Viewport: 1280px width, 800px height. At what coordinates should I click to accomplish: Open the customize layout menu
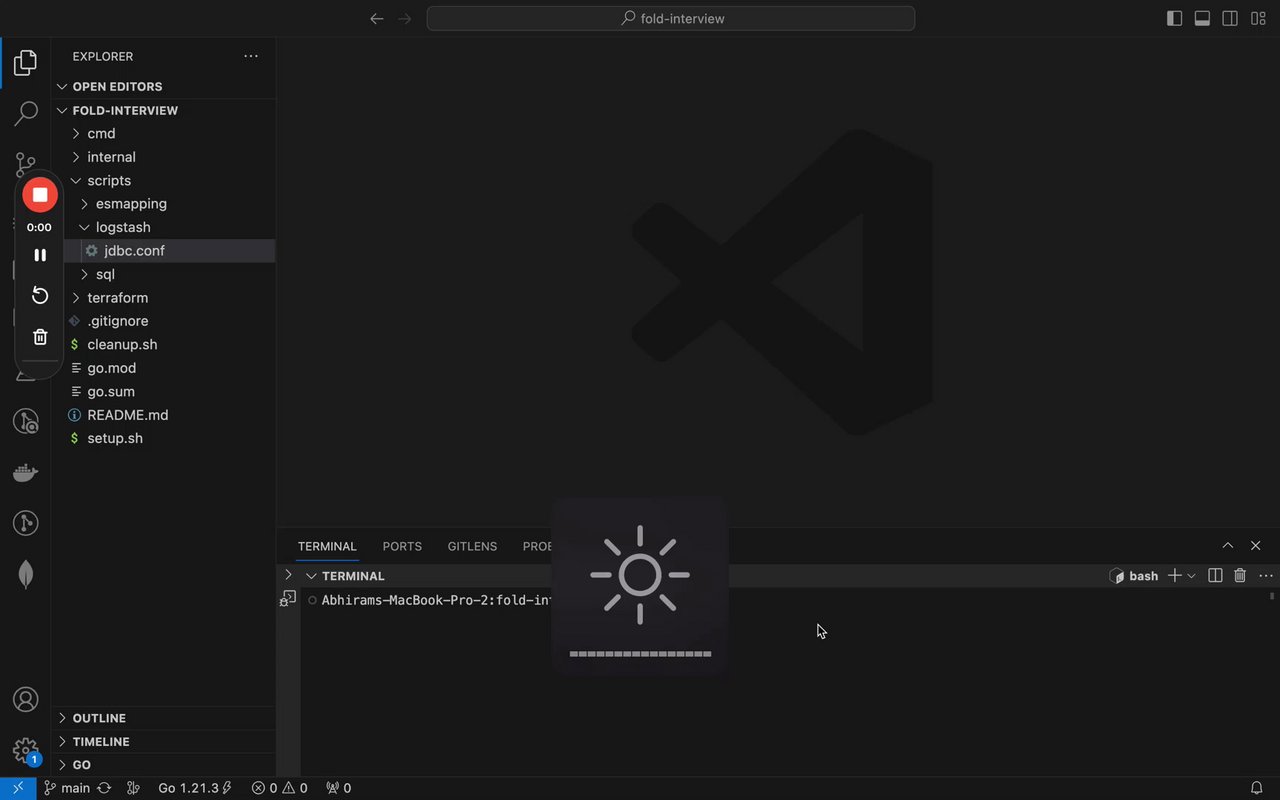1258,18
